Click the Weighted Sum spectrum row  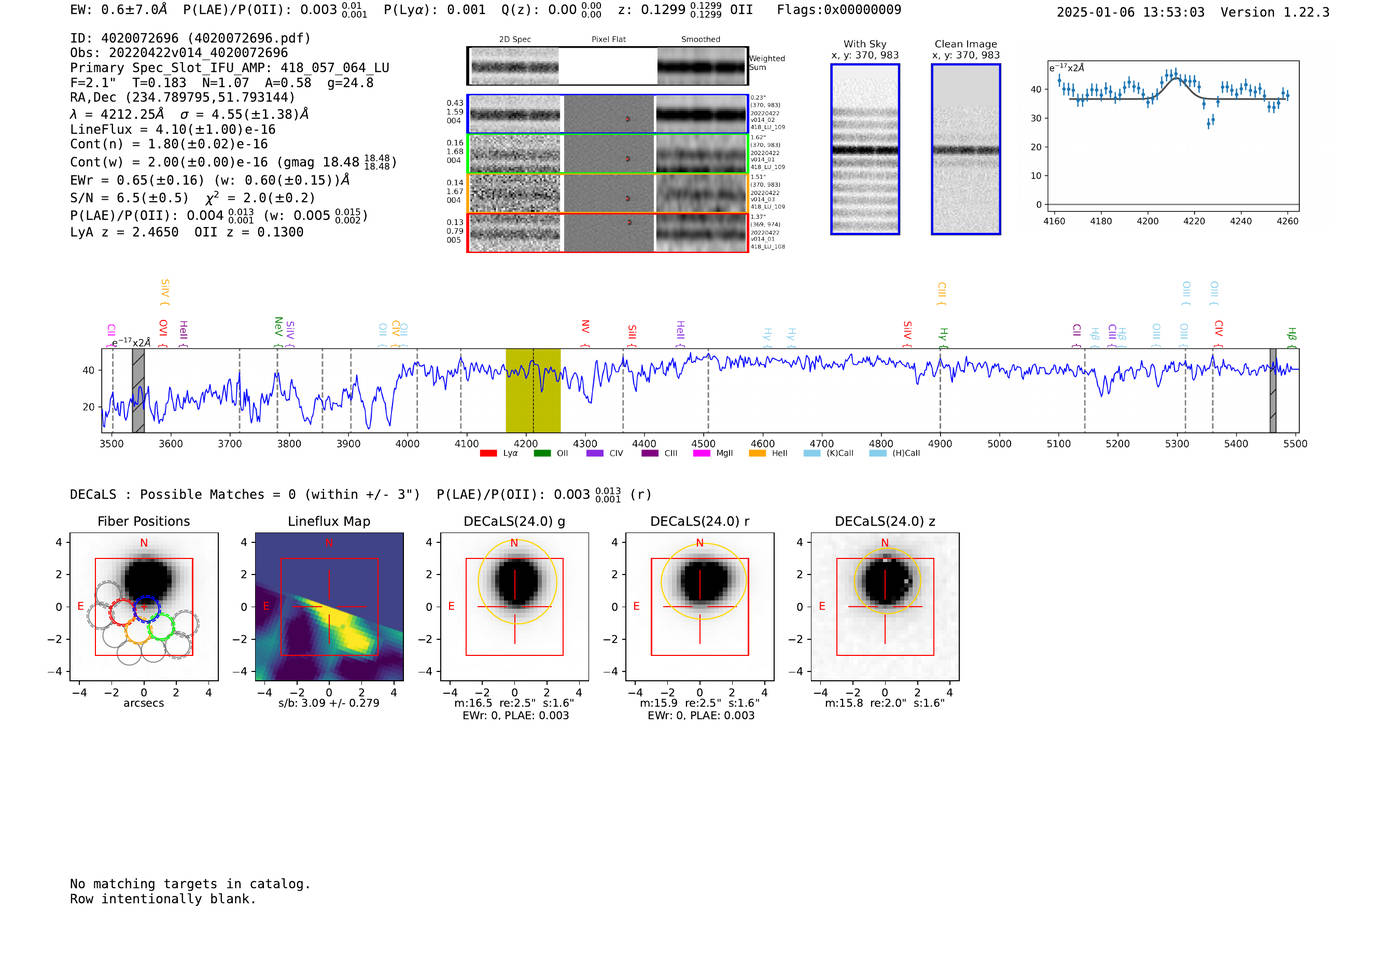coord(608,66)
